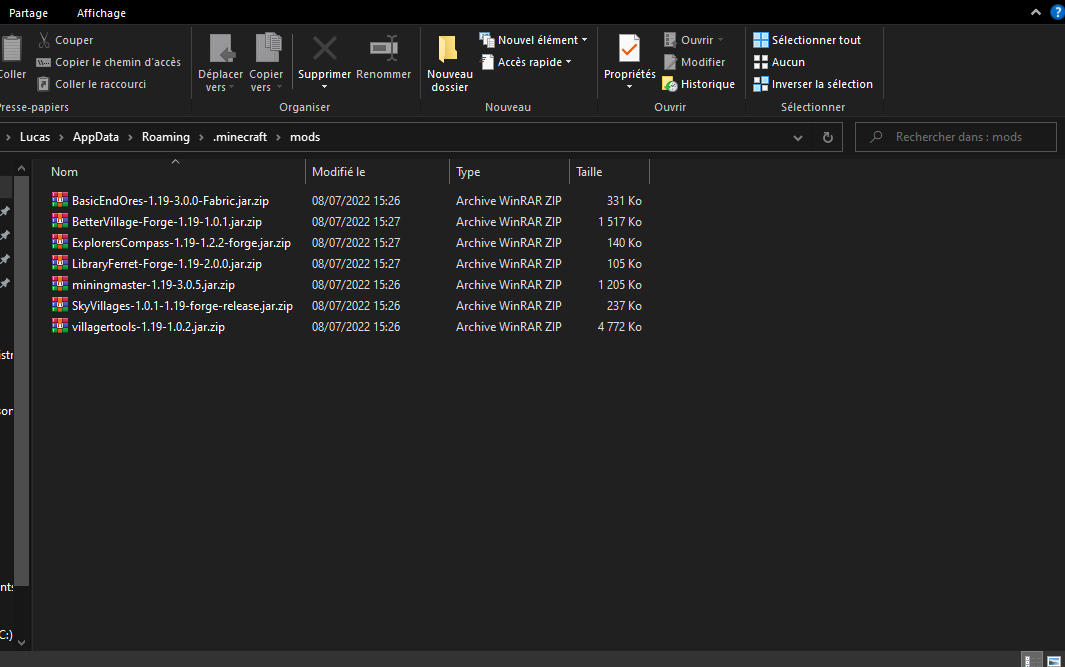Open the Windows help question-mark icon

tap(1057, 12)
